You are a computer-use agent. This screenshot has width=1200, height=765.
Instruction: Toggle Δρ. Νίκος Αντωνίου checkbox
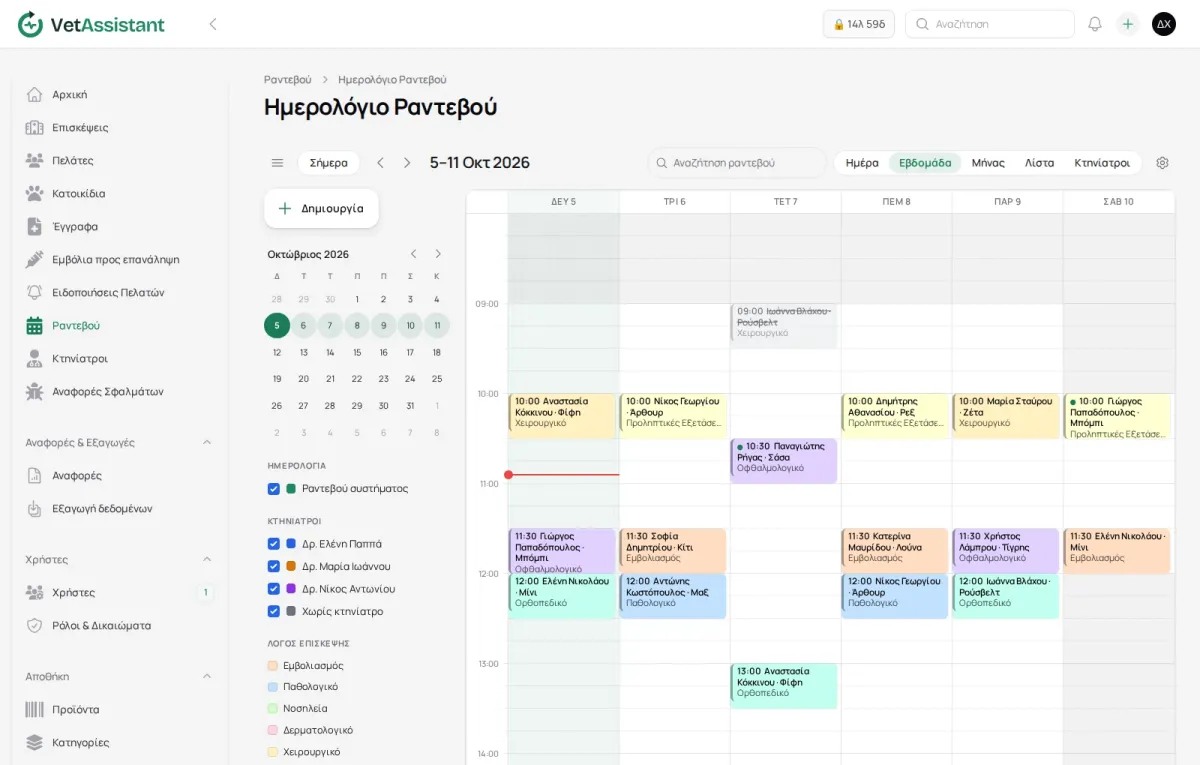[274, 589]
